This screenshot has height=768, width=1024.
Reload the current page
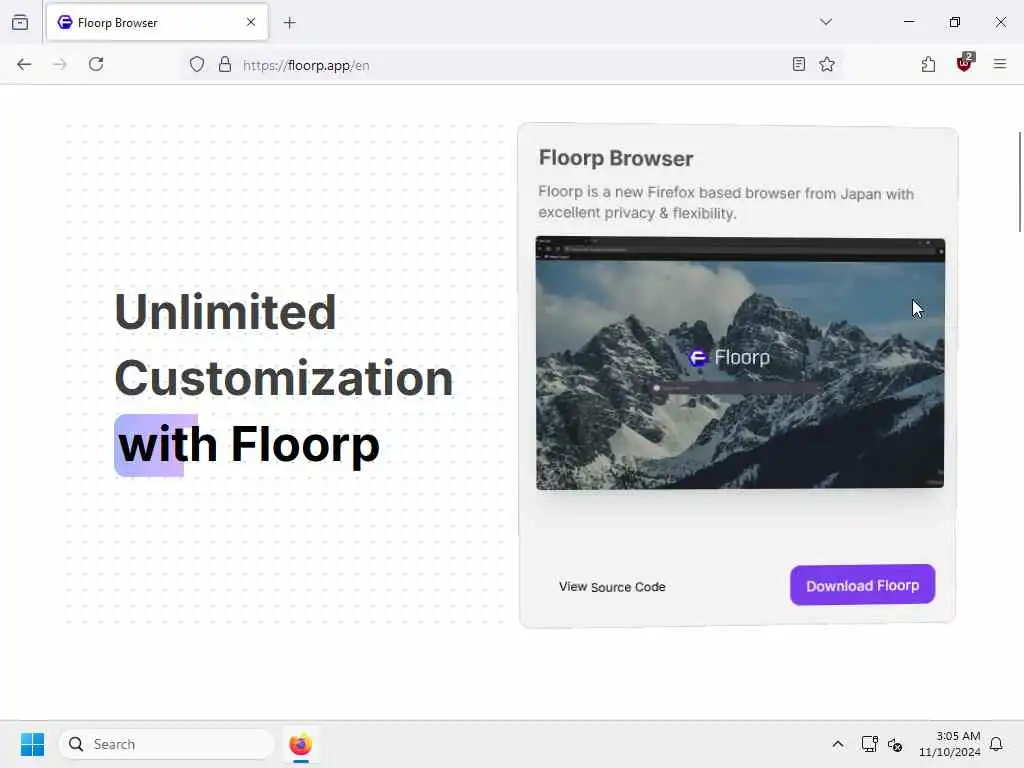96,64
